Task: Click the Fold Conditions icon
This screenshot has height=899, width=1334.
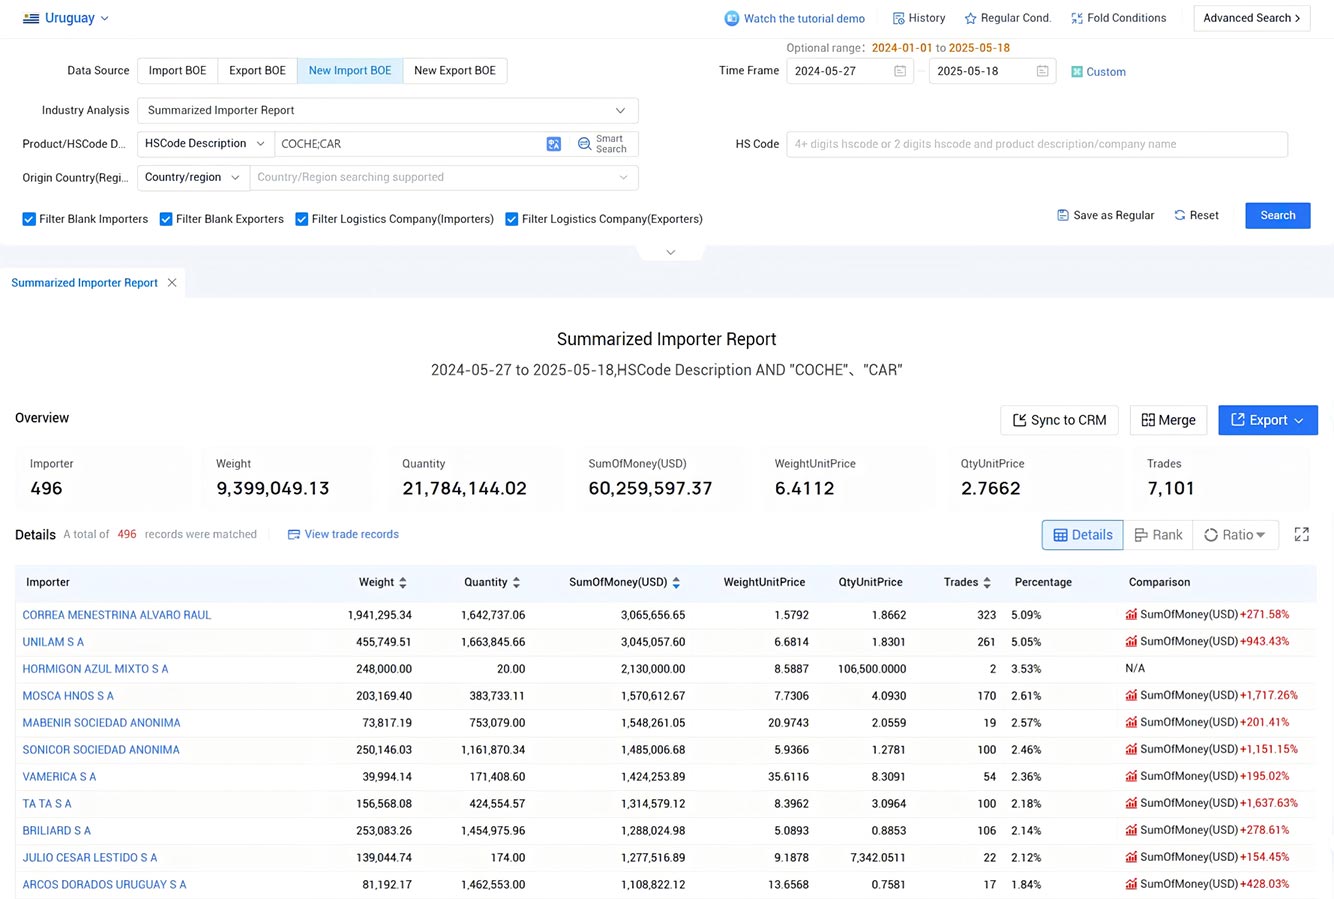Action: 1077,18
